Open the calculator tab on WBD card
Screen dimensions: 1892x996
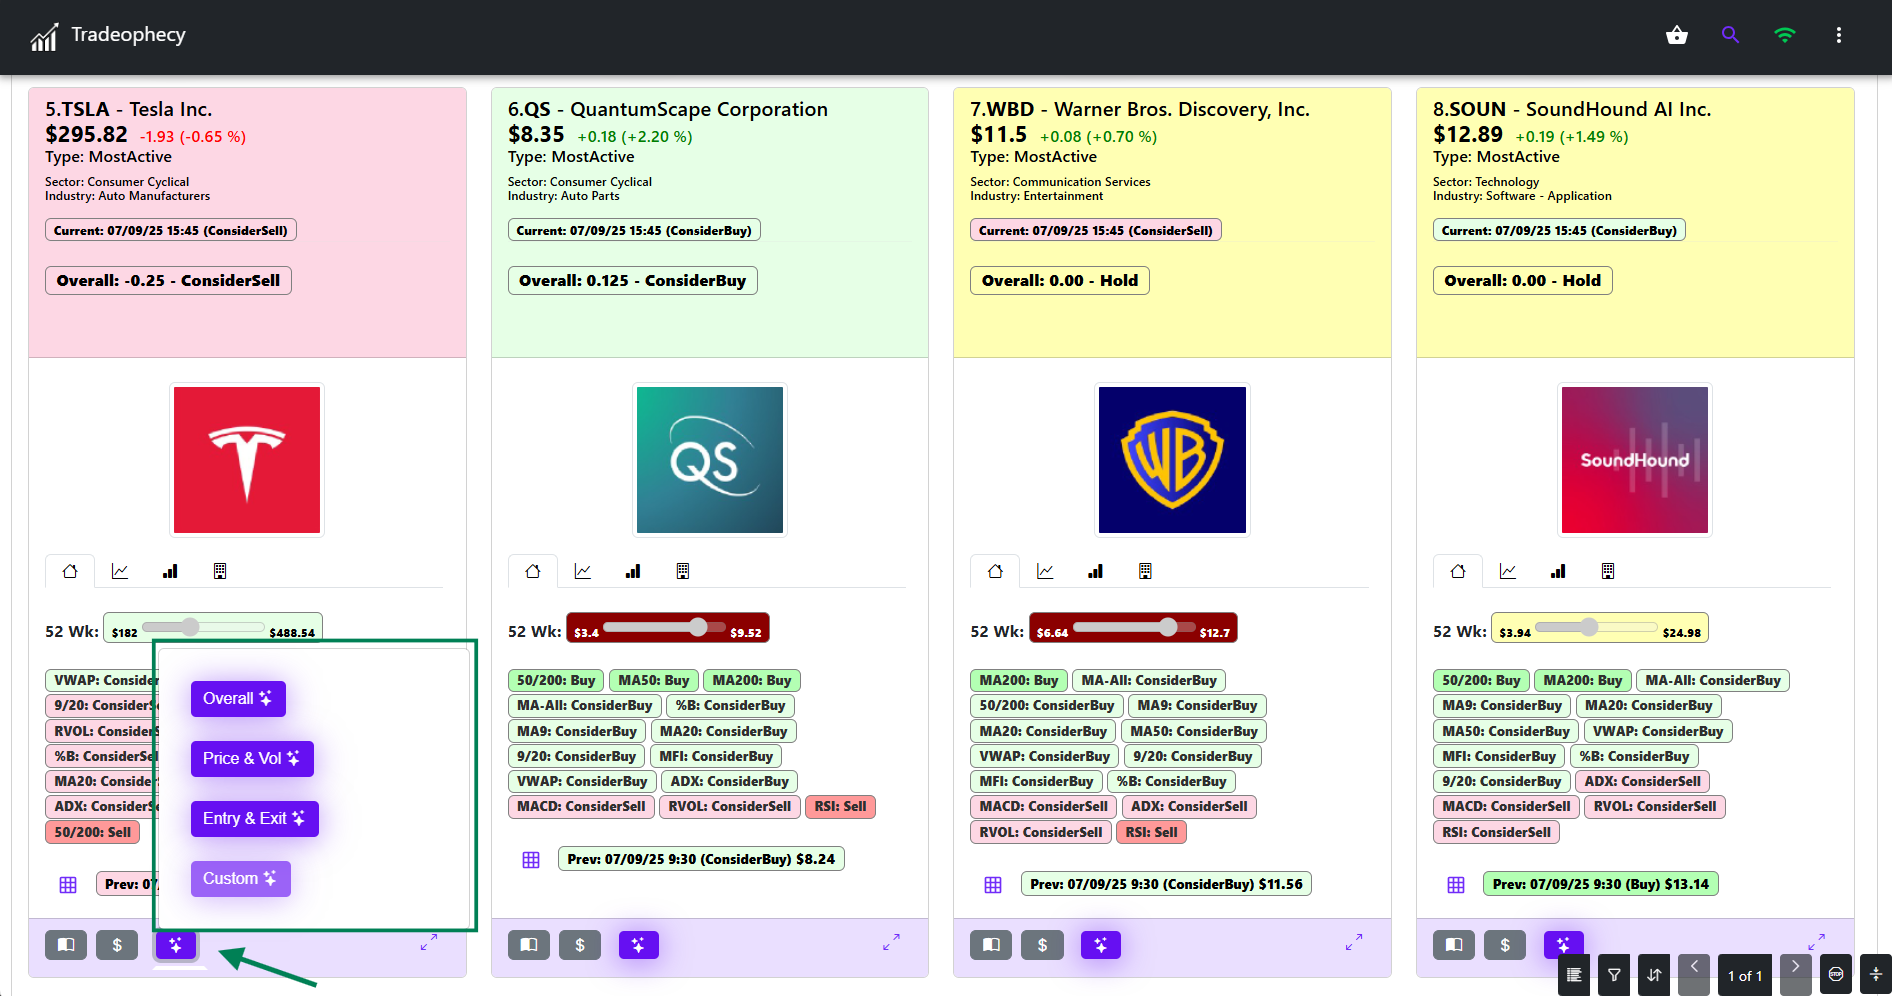pyautogui.click(x=1145, y=571)
